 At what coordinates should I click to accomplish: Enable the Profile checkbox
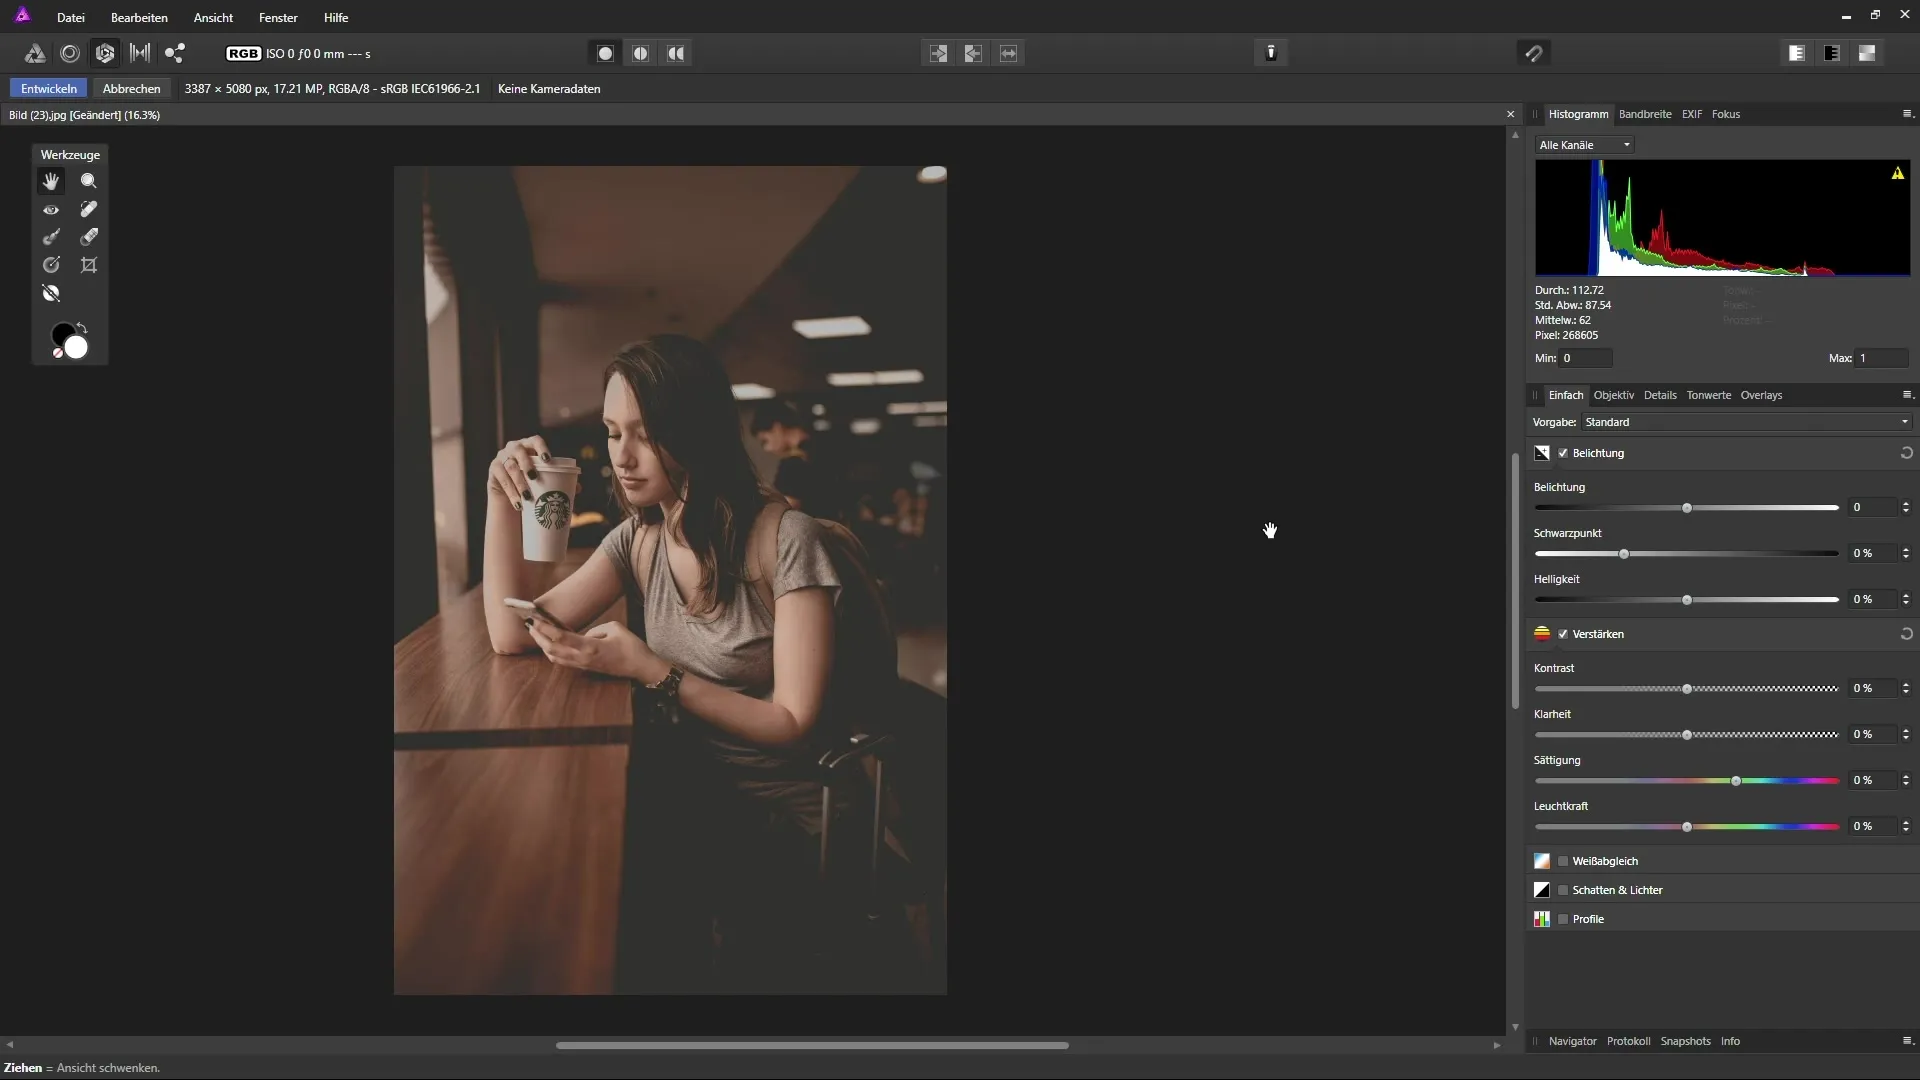click(x=1563, y=919)
